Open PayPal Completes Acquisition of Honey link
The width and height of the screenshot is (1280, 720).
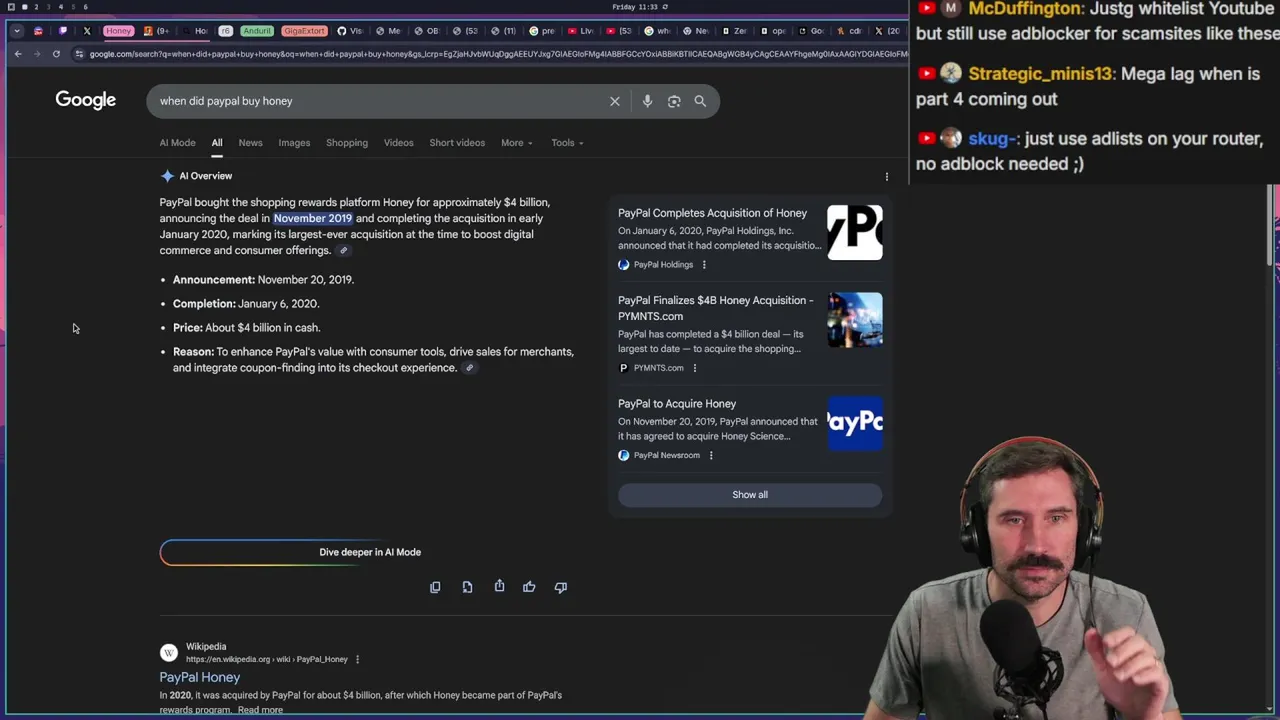pos(712,213)
